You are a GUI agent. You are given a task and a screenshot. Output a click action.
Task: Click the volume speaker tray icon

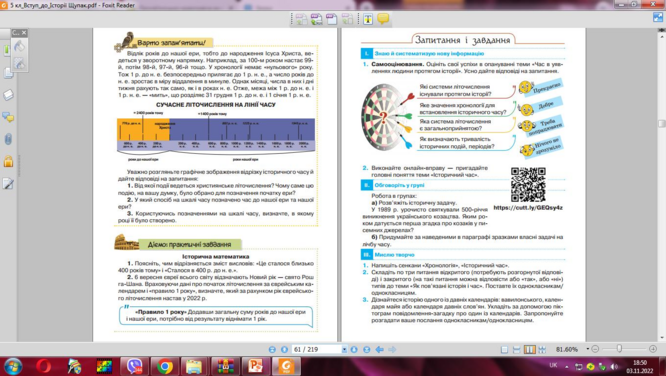pyautogui.click(x=614, y=366)
